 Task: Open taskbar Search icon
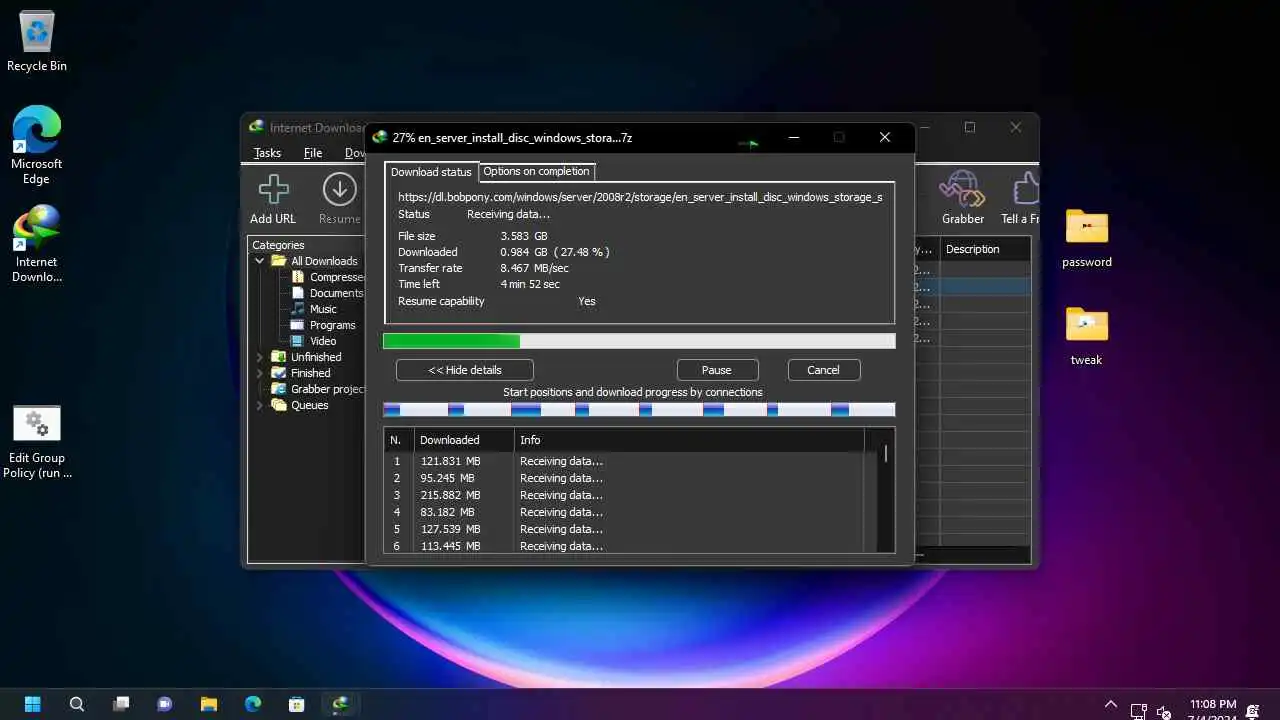point(77,704)
